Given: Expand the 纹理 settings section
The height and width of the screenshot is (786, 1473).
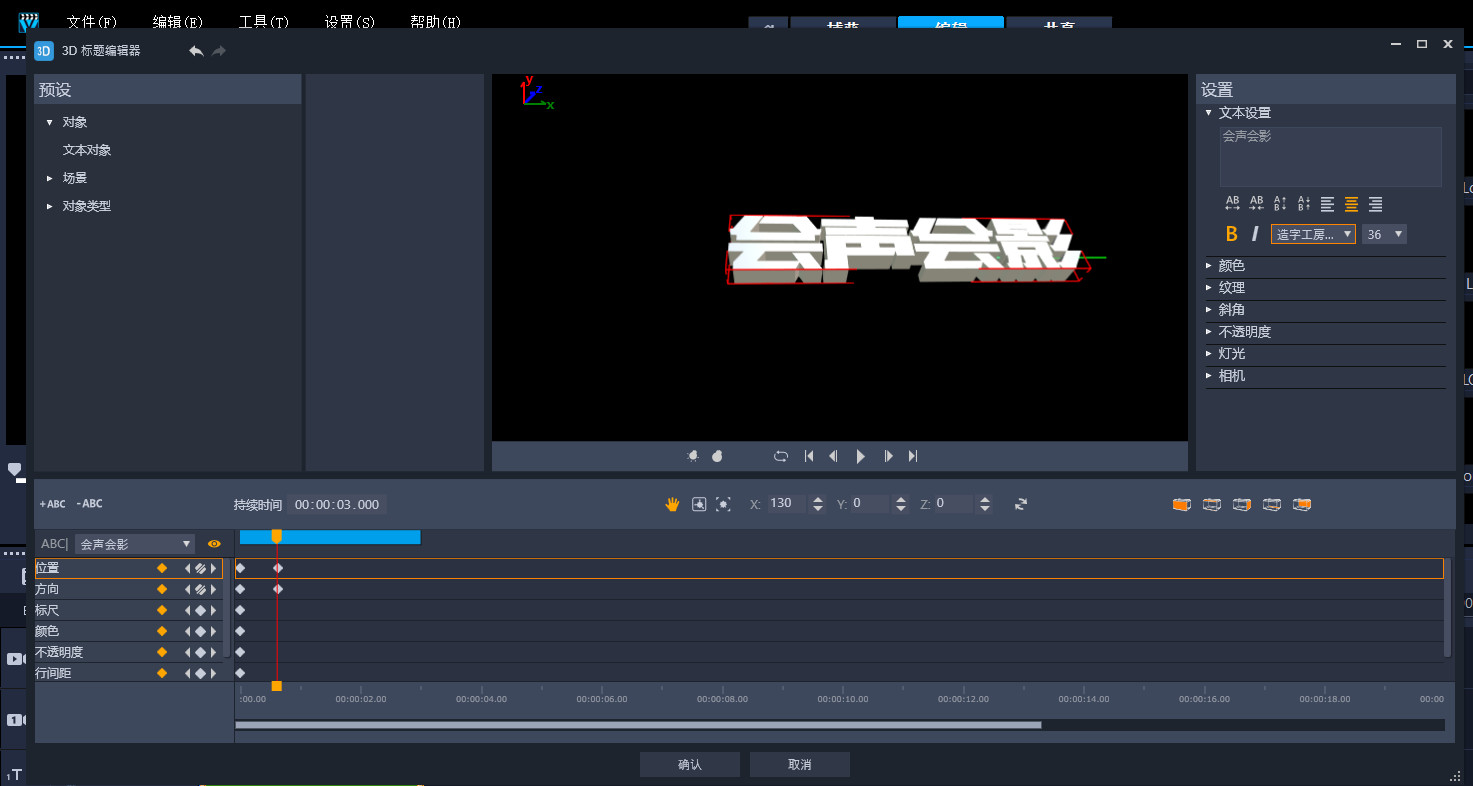Looking at the screenshot, I should tap(1208, 288).
